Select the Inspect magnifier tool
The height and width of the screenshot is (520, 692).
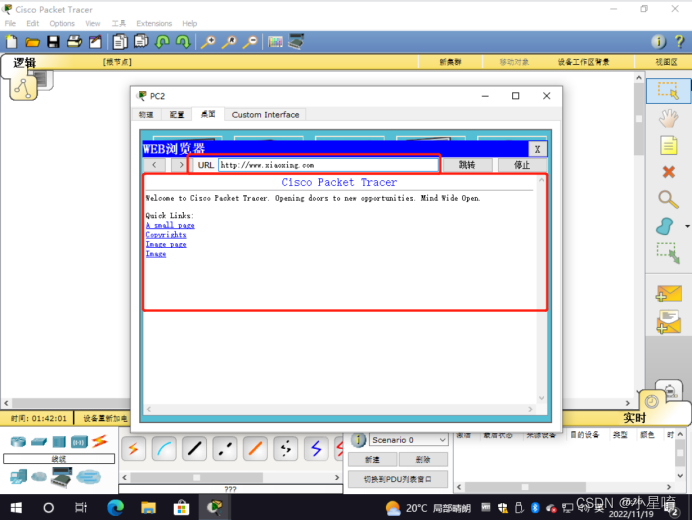click(x=668, y=199)
